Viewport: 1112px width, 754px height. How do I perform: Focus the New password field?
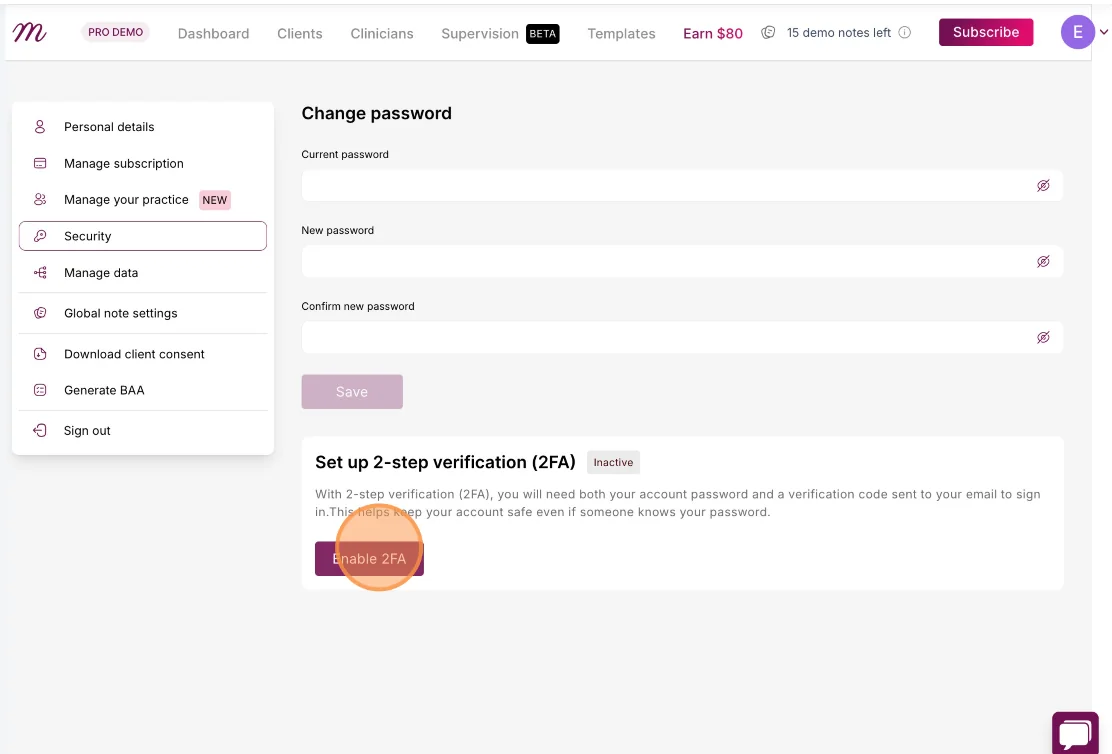point(682,262)
